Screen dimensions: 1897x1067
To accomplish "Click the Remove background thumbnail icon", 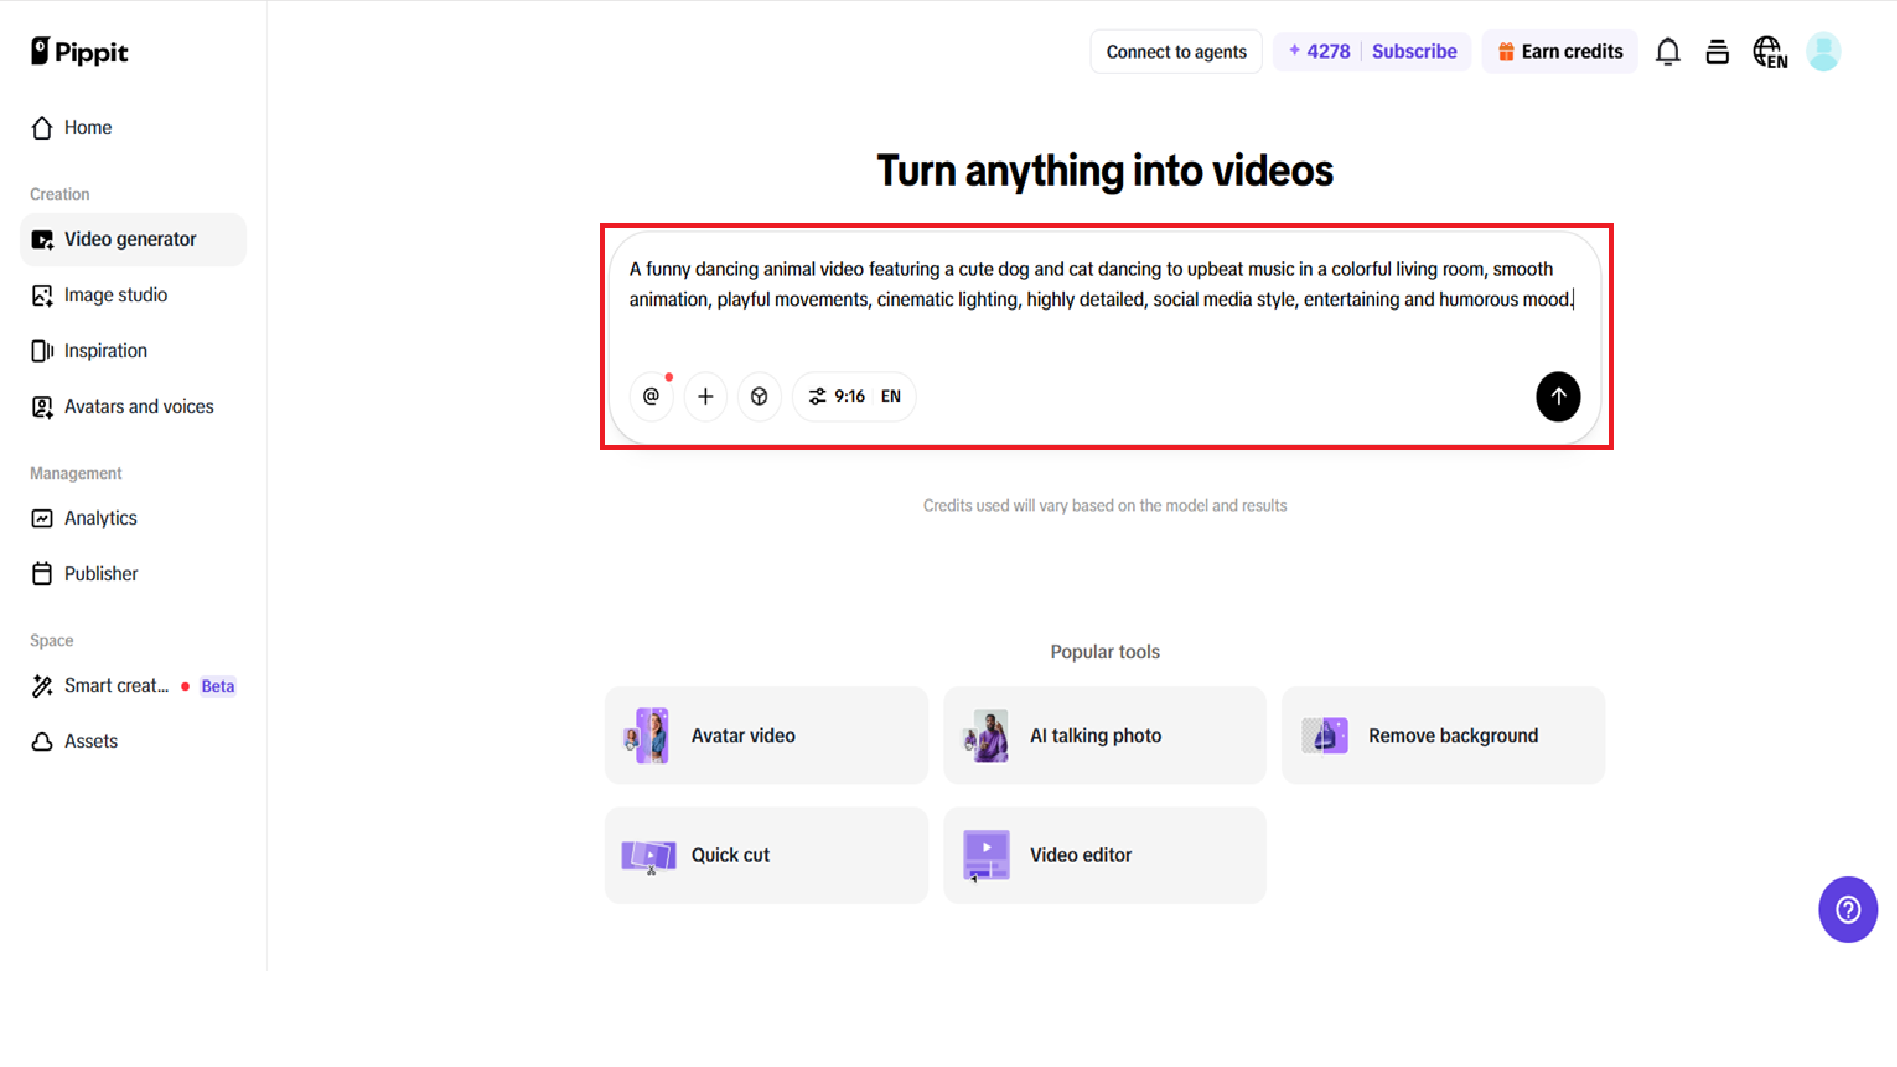I will (1325, 736).
